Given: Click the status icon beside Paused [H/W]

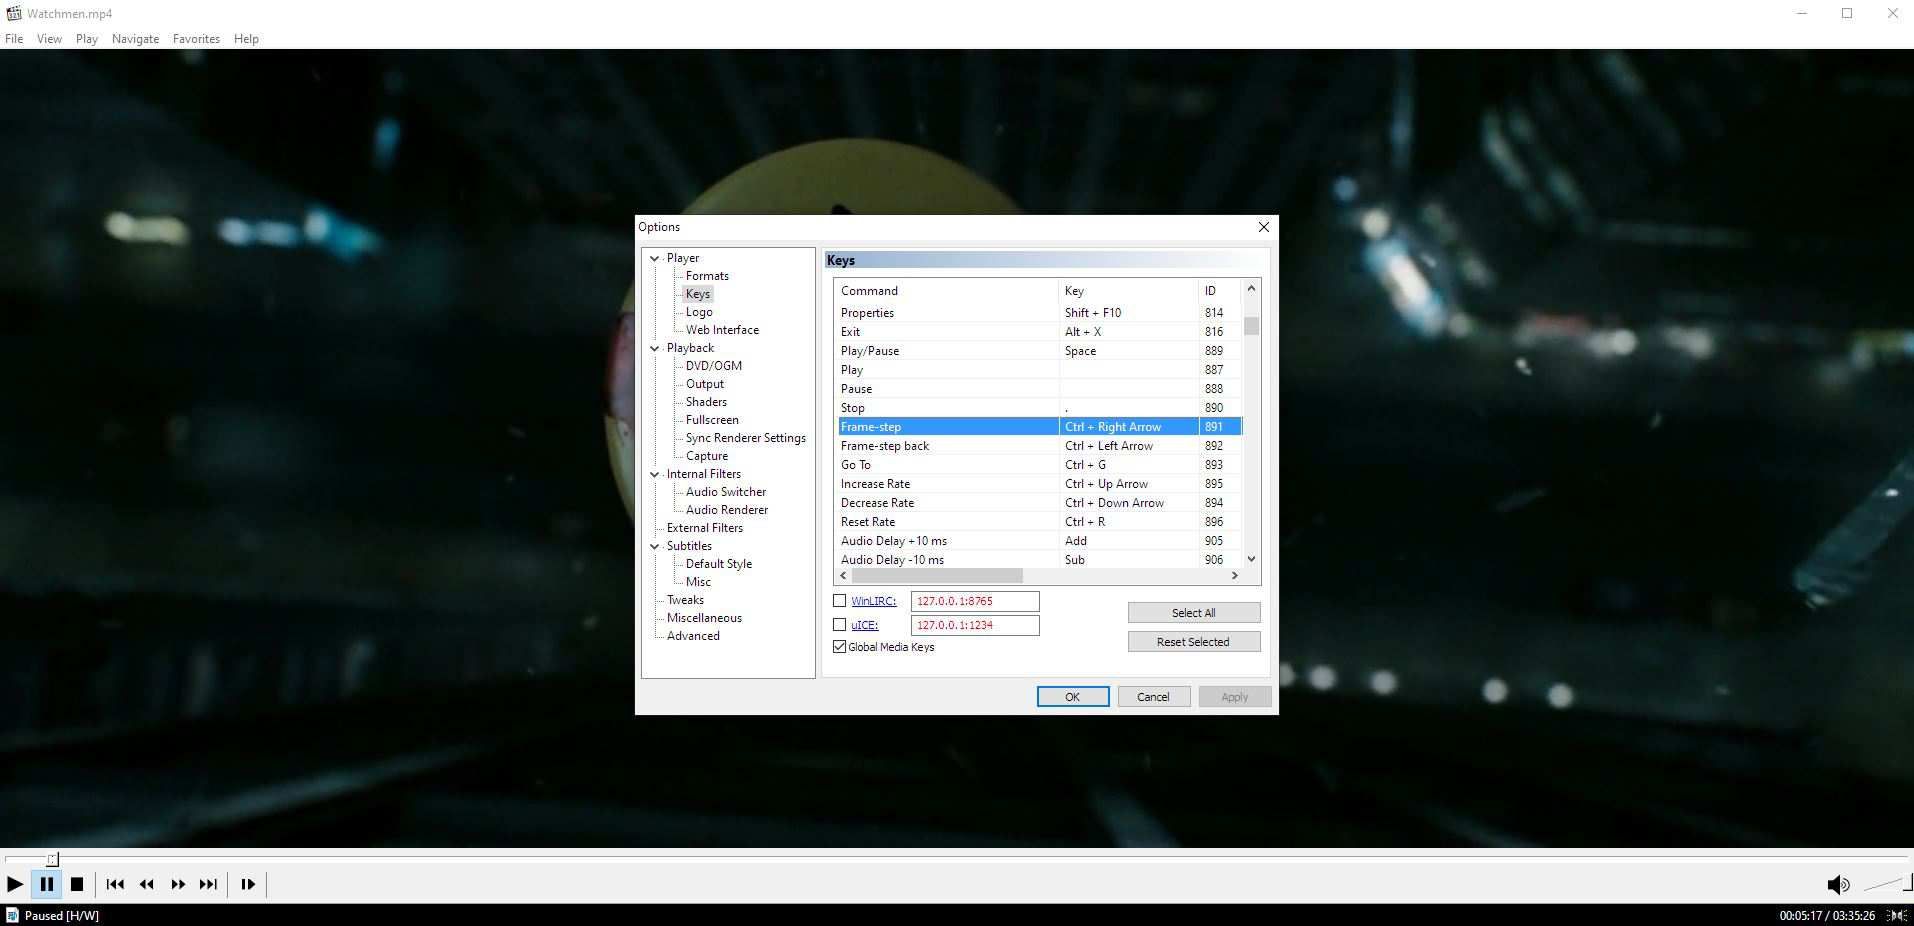Looking at the screenshot, I should tap(12, 915).
